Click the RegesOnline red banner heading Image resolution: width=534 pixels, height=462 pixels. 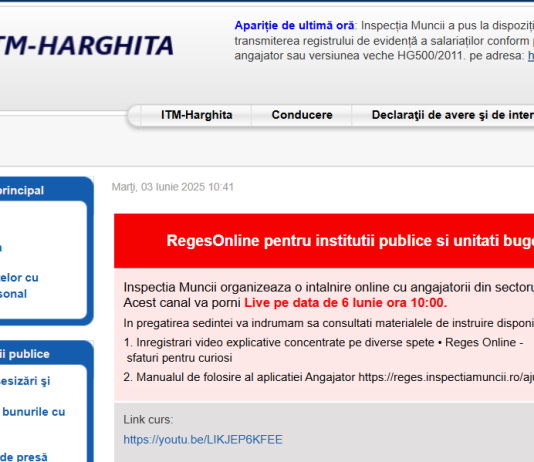coord(350,241)
